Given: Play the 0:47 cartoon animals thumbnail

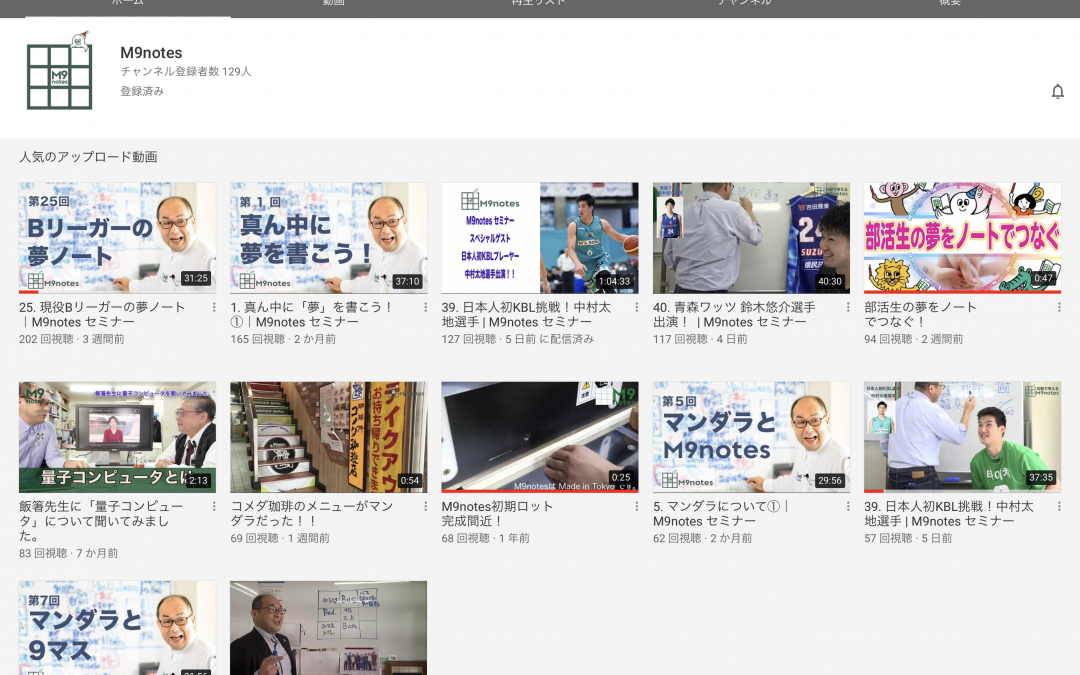Looking at the screenshot, I should click(962, 238).
